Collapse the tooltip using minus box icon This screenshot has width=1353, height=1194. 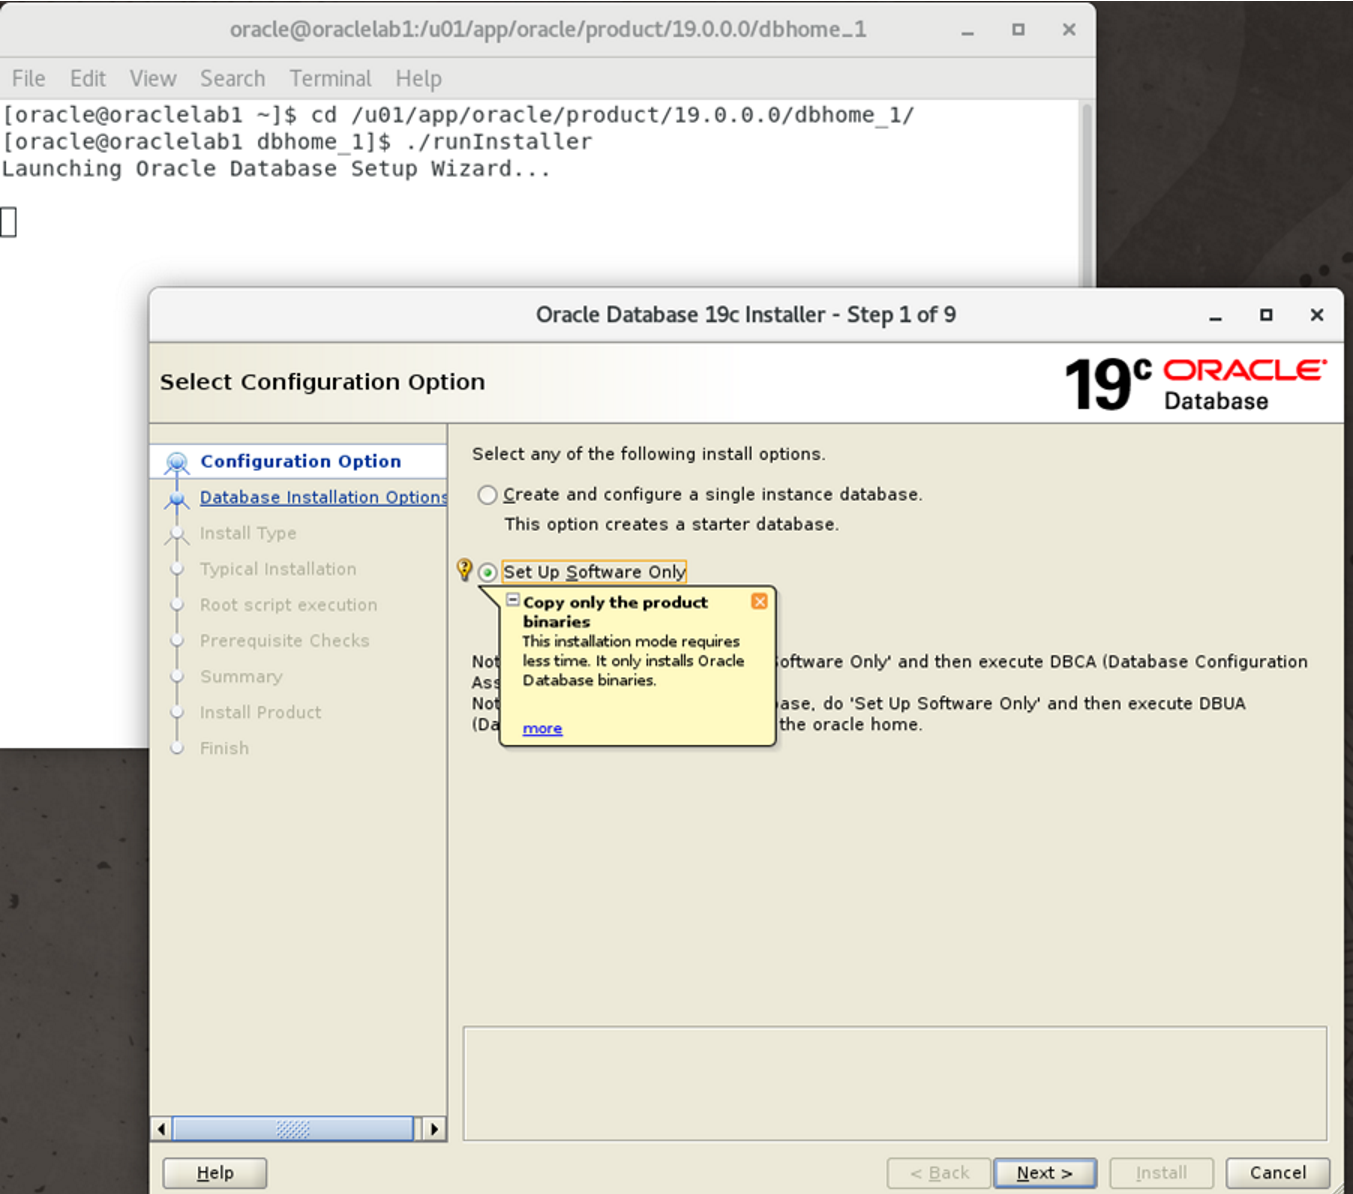(513, 601)
